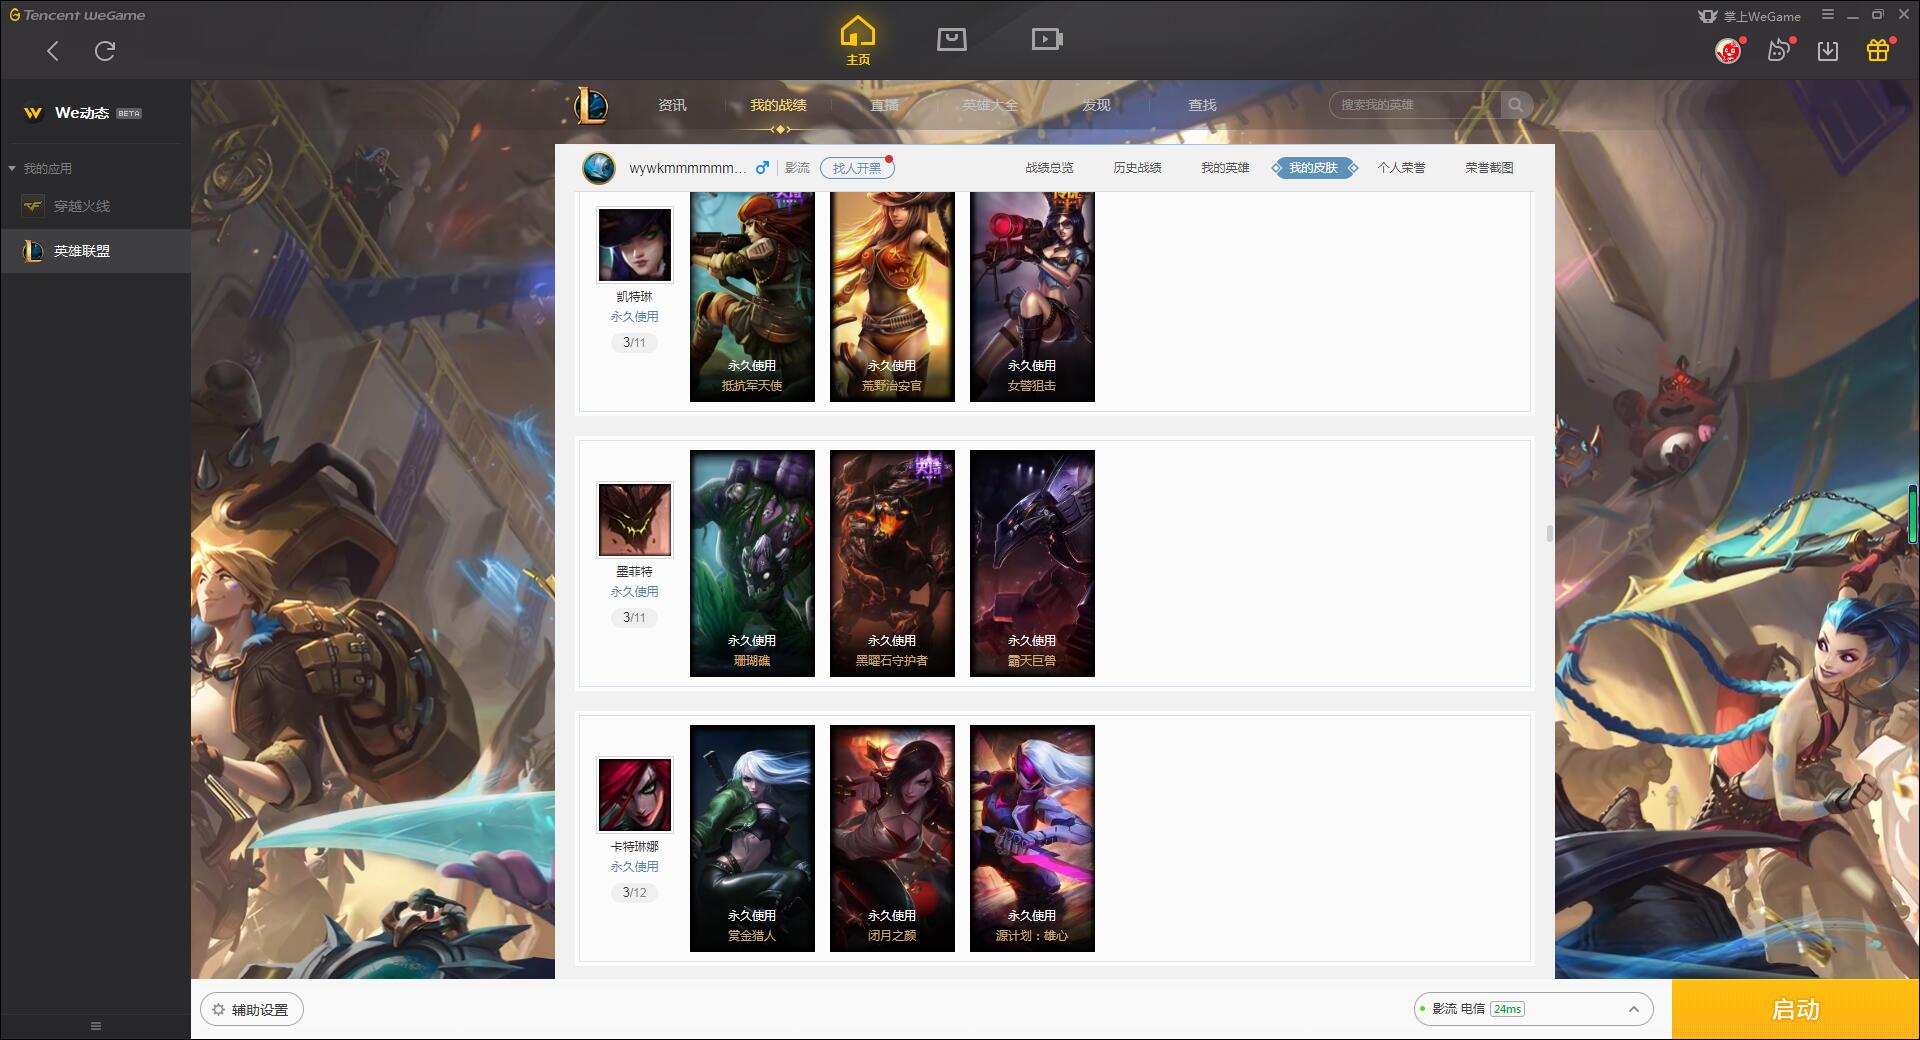Screen dimensions: 1920x1040
Task: Focus the 搜索我的英雄 search field
Action: tap(1414, 105)
